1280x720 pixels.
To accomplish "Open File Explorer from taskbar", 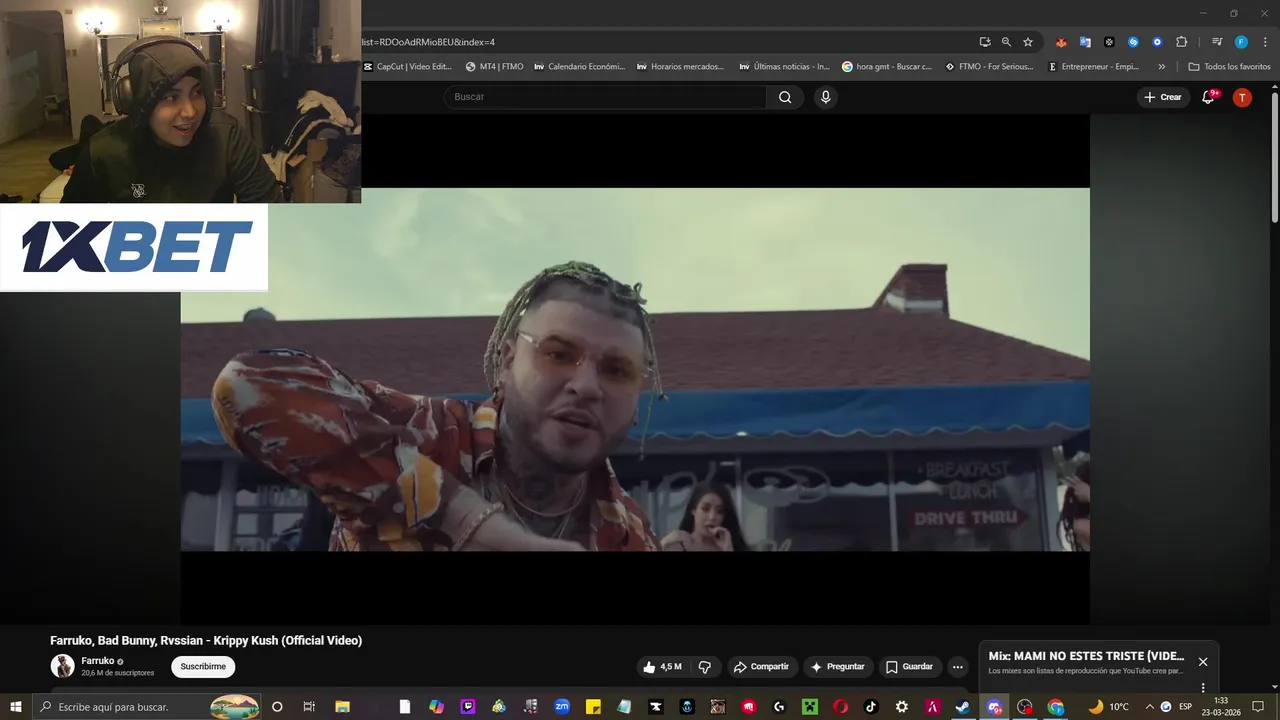I will point(341,707).
